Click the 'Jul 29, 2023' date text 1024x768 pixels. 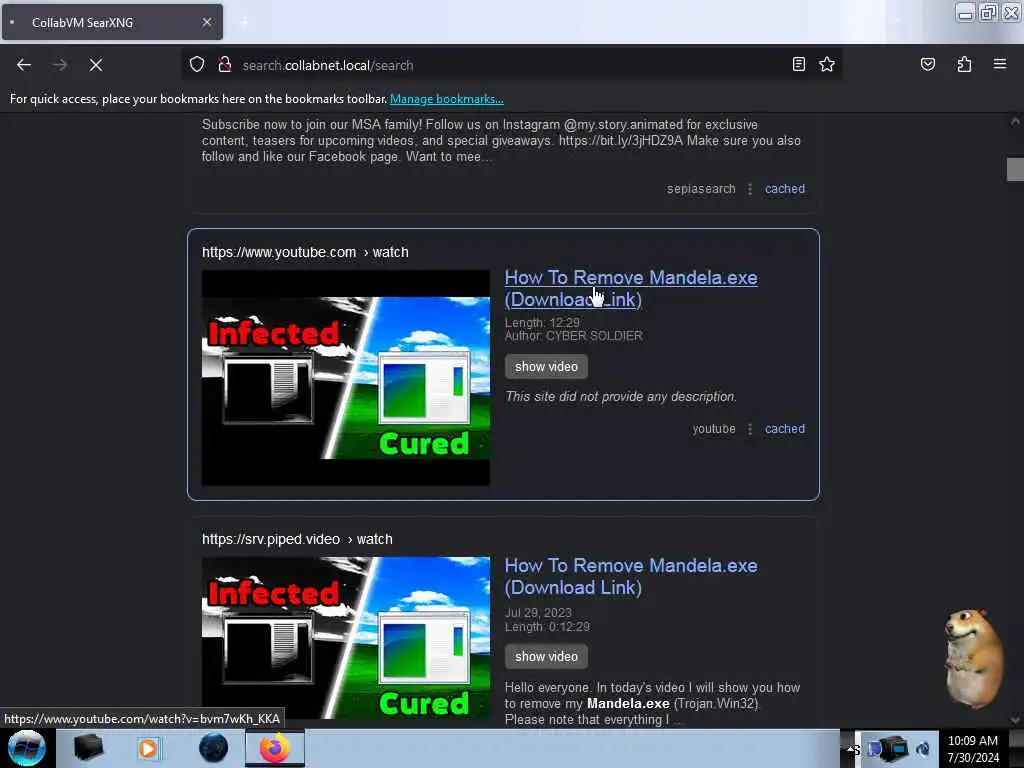point(538,613)
